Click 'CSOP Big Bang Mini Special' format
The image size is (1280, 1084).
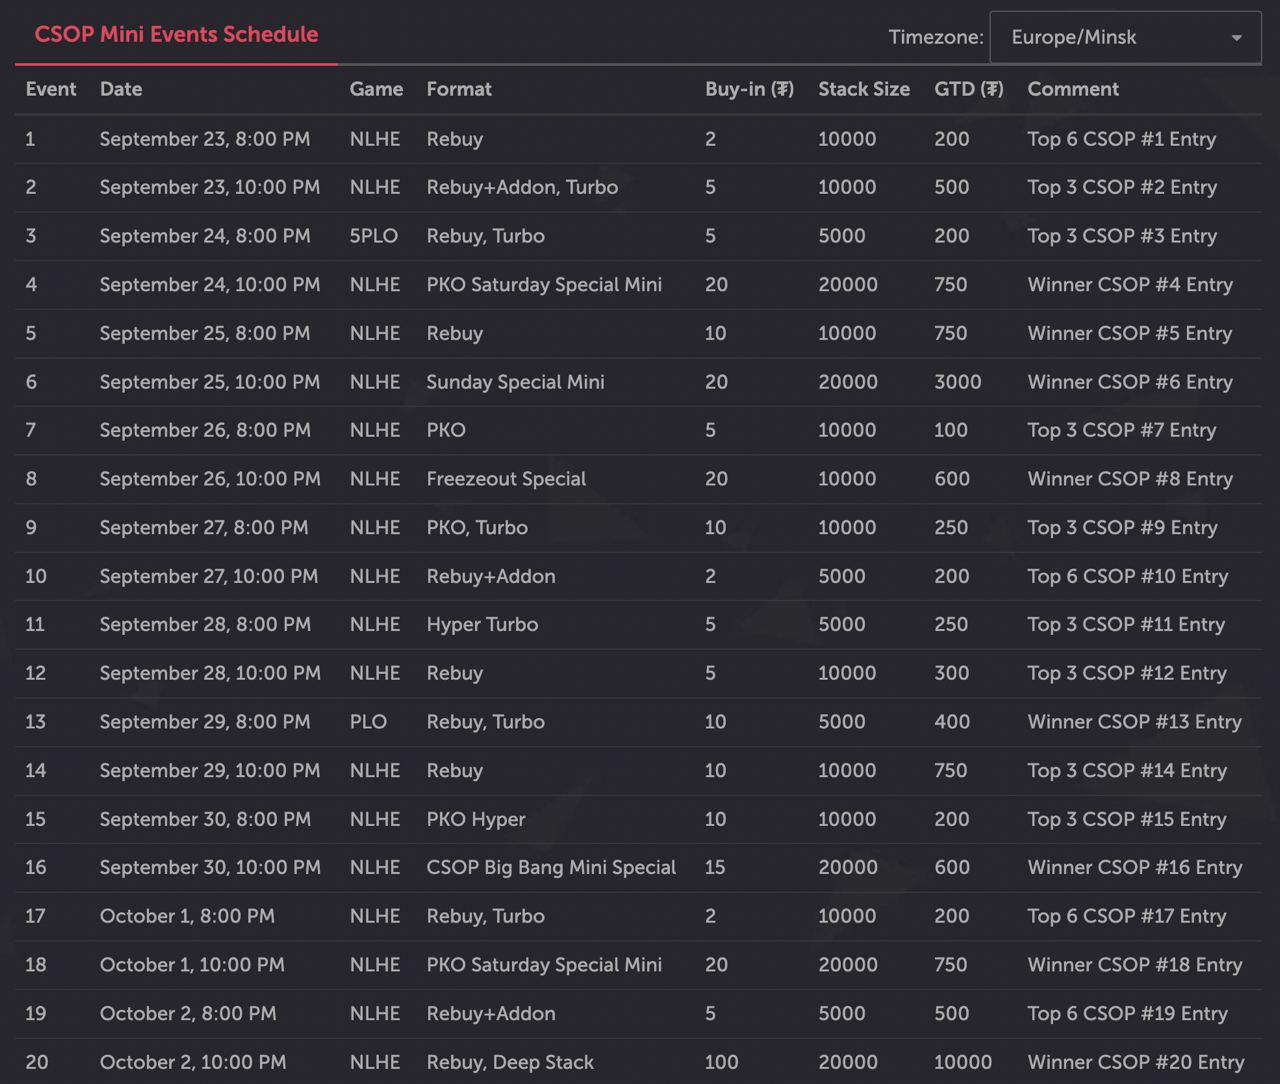[x=551, y=867]
